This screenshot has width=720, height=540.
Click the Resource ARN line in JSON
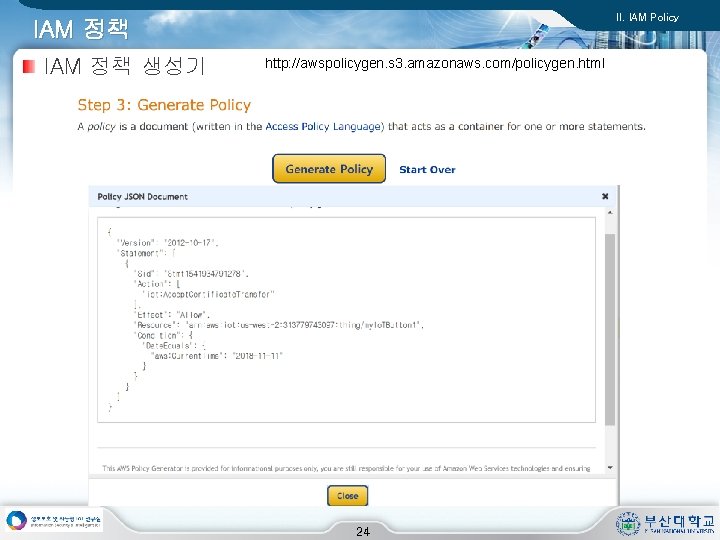[x=278, y=325]
